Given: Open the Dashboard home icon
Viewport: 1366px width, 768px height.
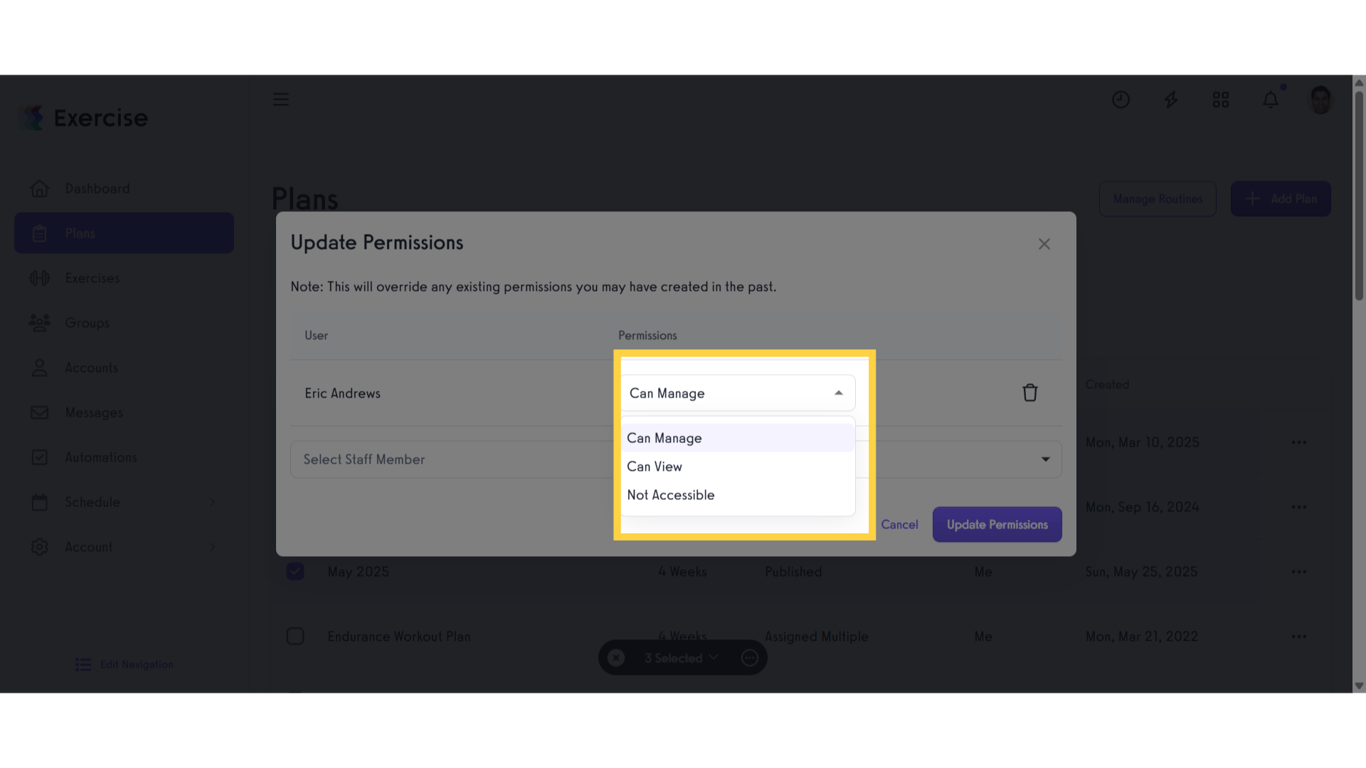Looking at the screenshot, I should click(39, 188).
